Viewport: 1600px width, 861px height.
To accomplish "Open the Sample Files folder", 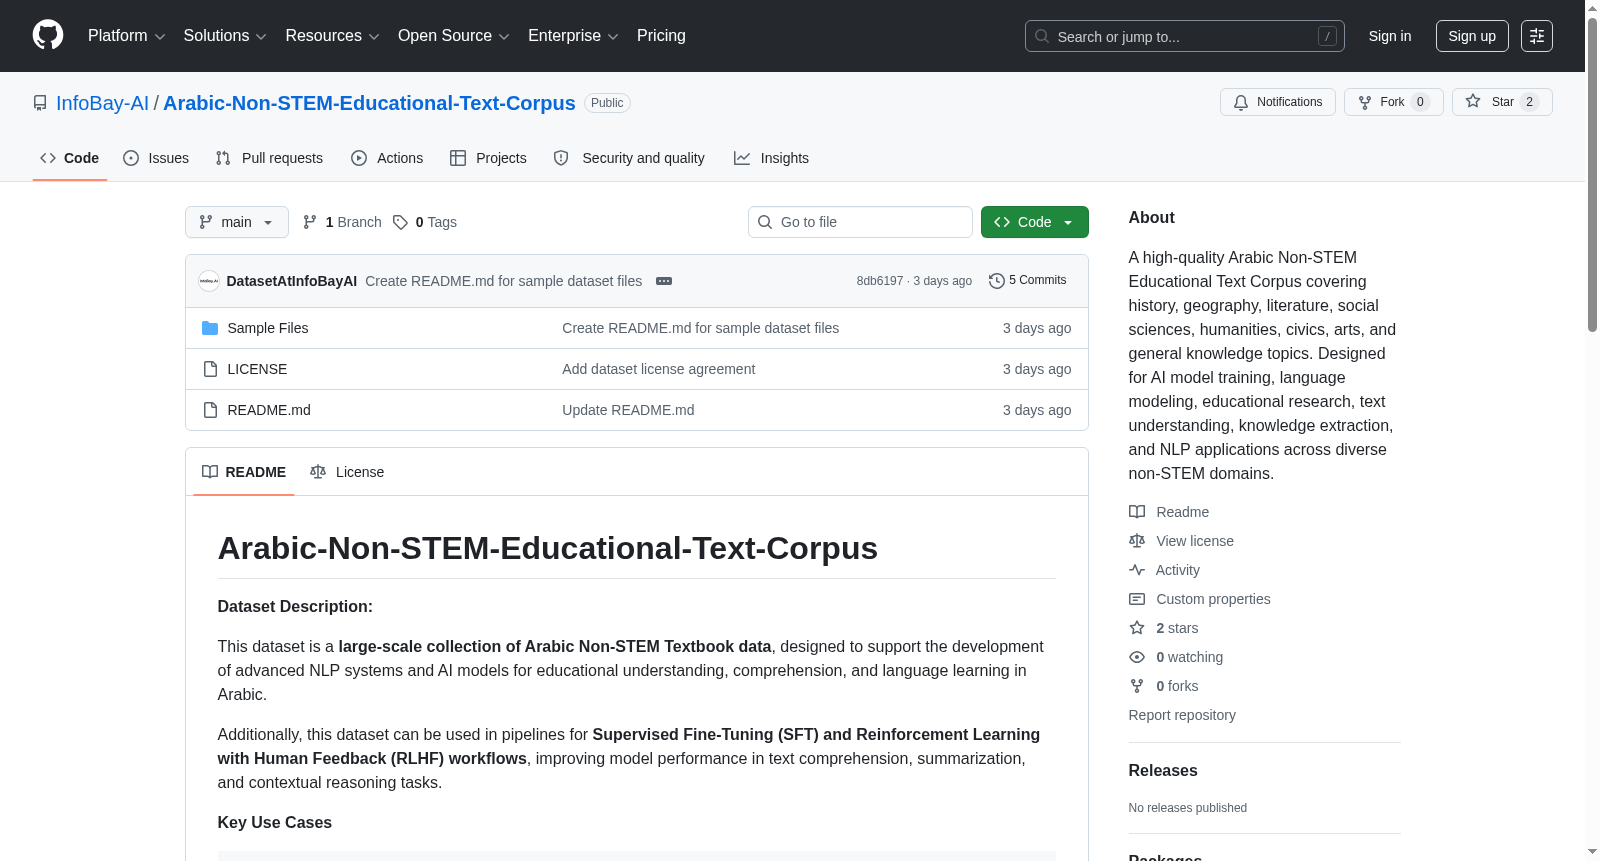I will tap(267, 328).
